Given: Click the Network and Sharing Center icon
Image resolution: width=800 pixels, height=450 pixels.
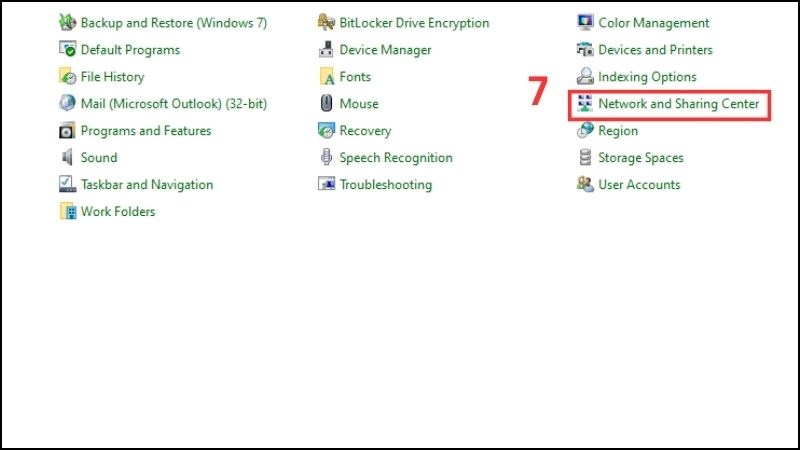Looking at the screenshot, I should (x=585, y=103).
